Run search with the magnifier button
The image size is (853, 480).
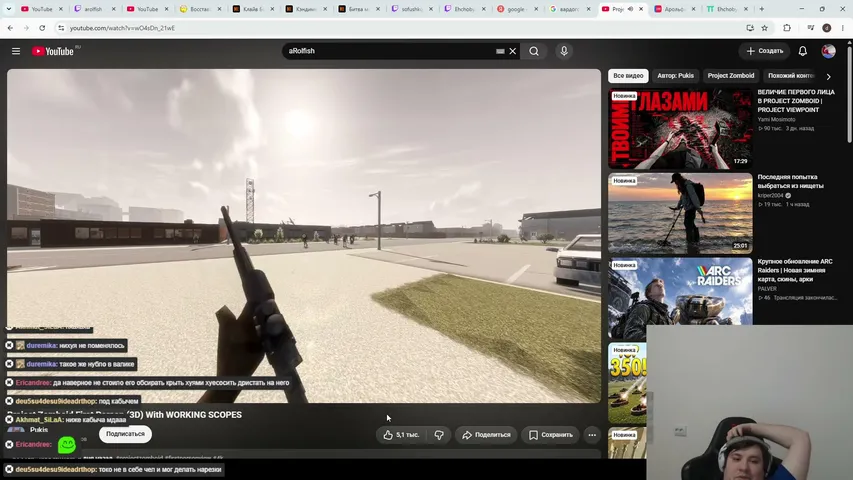coord(534,51)
